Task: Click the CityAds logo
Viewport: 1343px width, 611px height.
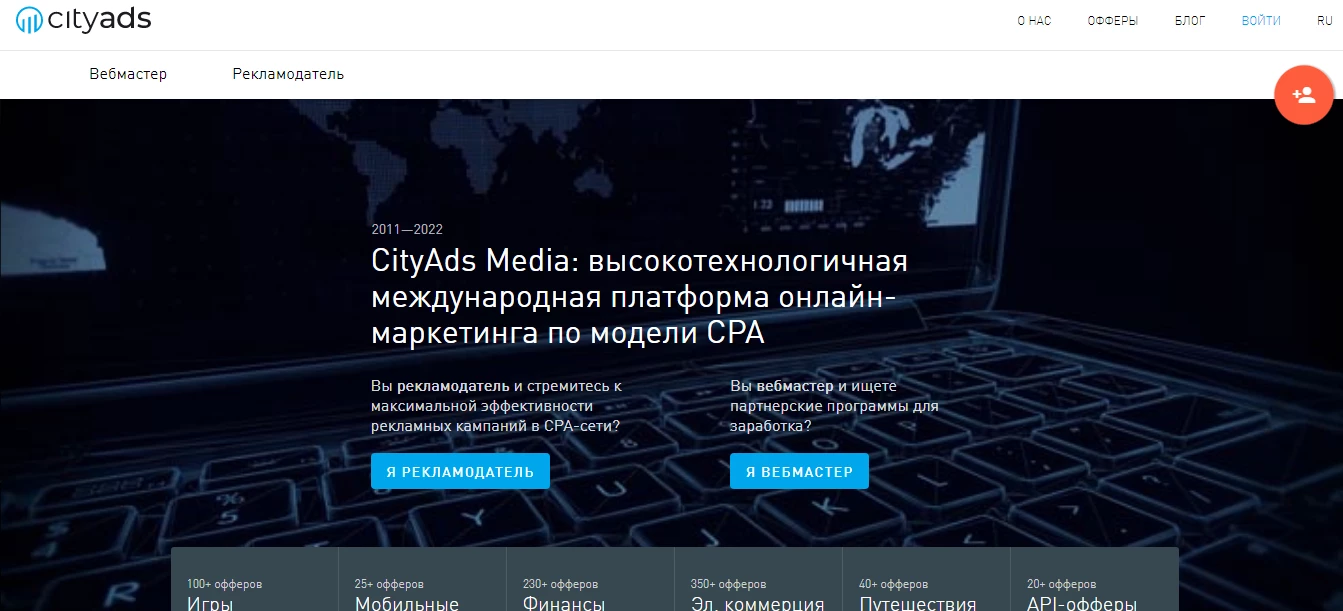Action: coord(84,18)
